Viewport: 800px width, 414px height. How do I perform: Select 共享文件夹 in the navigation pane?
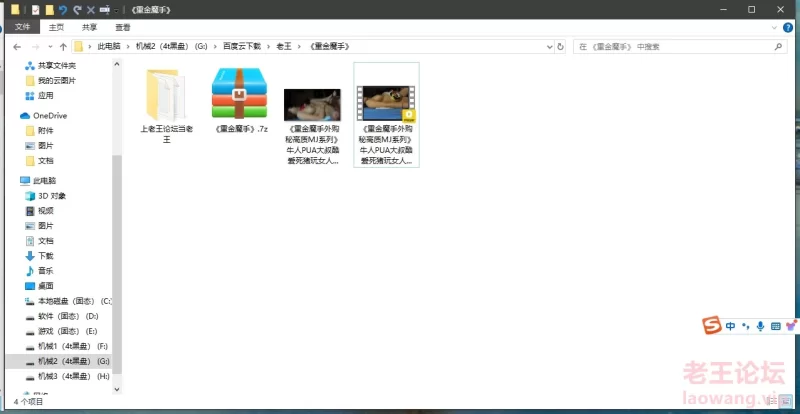(x=51, y=66)
